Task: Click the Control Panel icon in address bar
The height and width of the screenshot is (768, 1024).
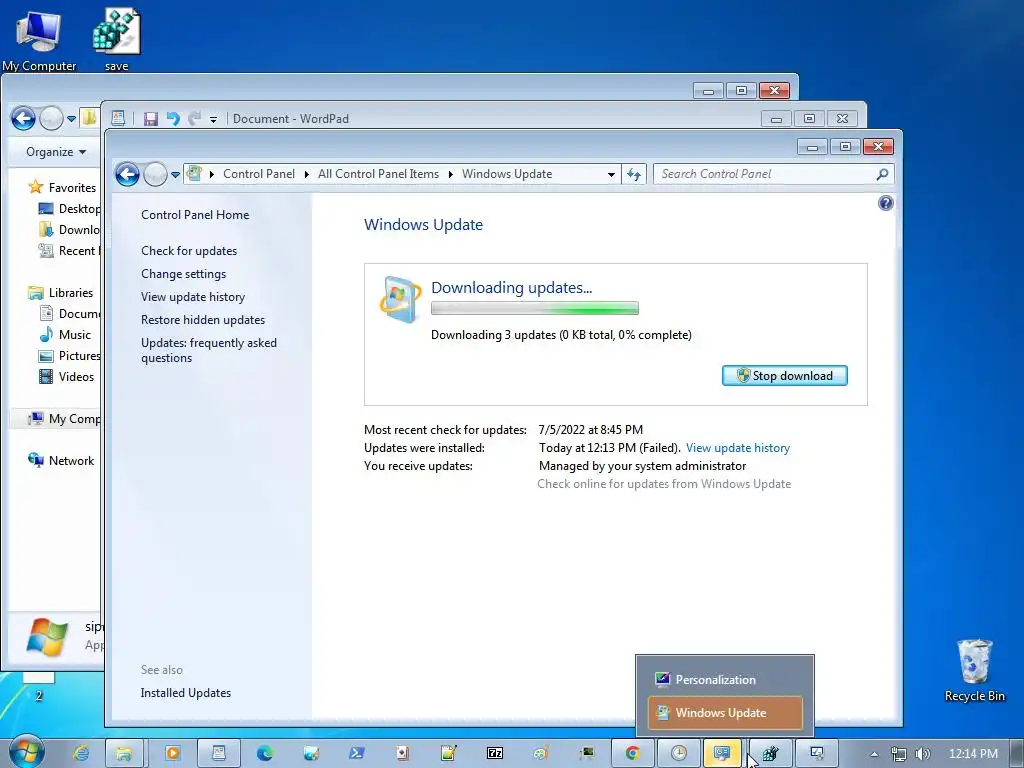Action: click(x=194, y=174)
